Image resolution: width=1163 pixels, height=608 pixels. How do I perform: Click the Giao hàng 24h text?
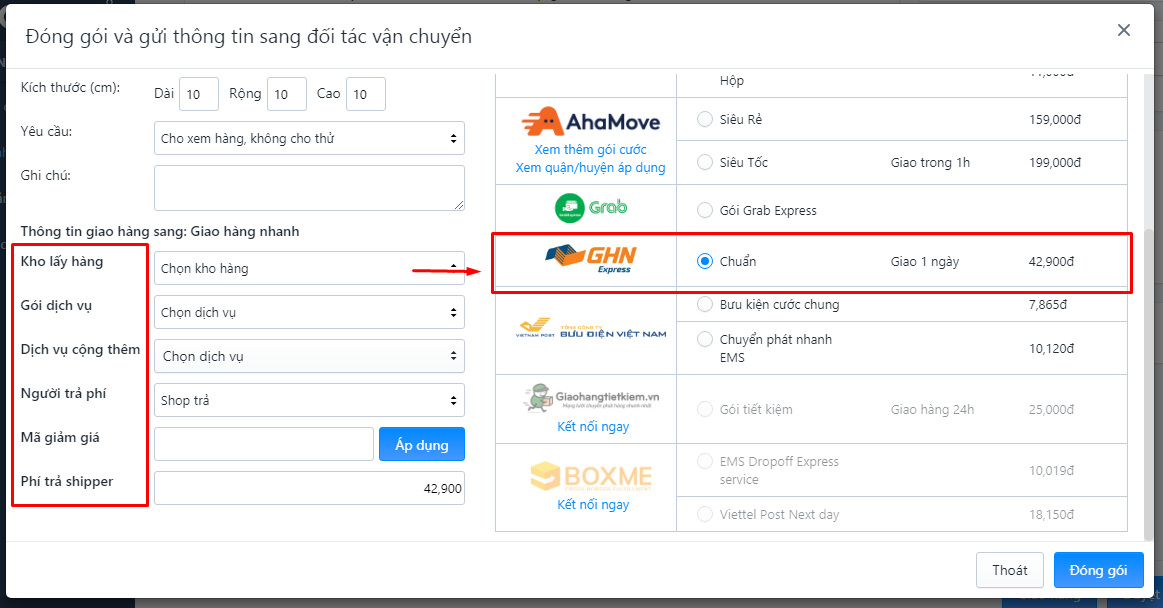tap(932, 409)
